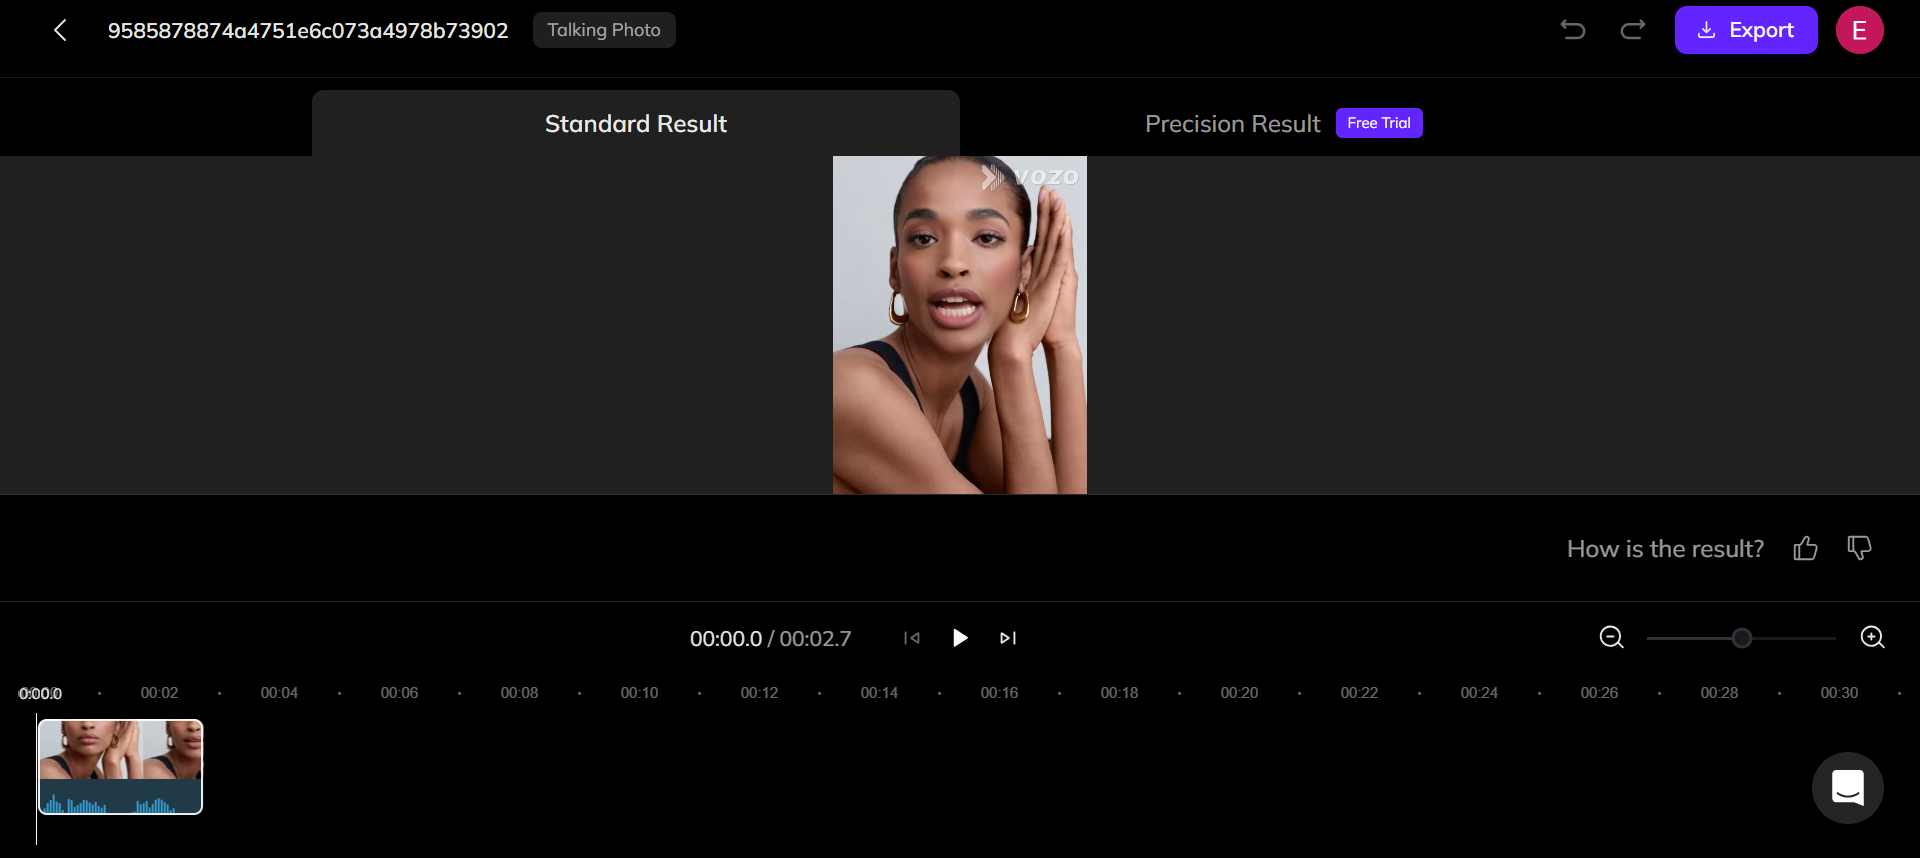The image size is (1920, 858).
Task: Zoom out the timeline
Action: [1611, 637]
